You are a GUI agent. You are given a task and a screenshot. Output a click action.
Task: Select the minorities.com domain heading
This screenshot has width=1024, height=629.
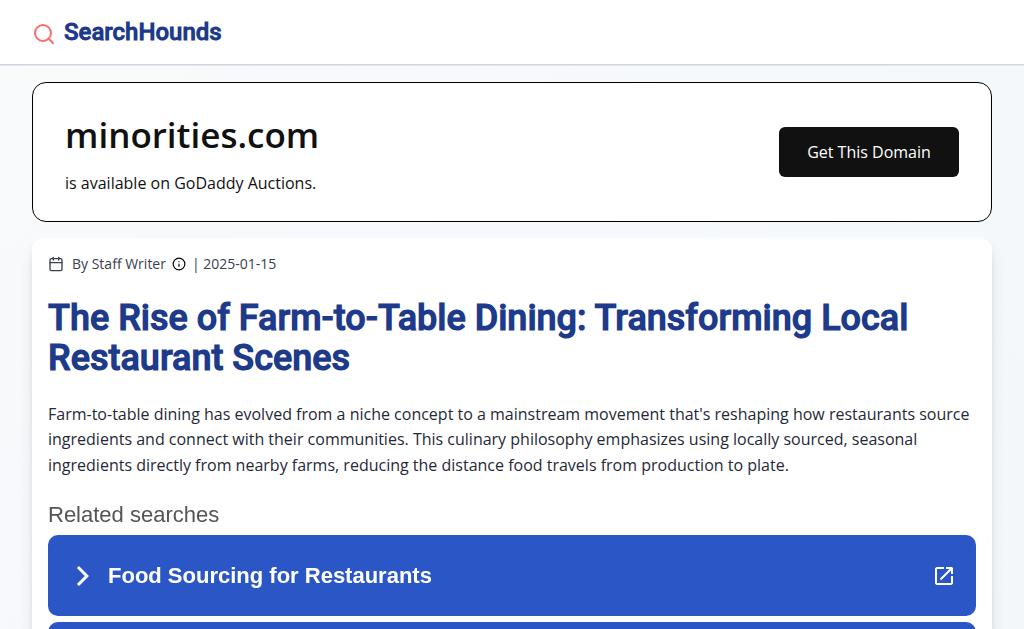[x=192, y=136]
